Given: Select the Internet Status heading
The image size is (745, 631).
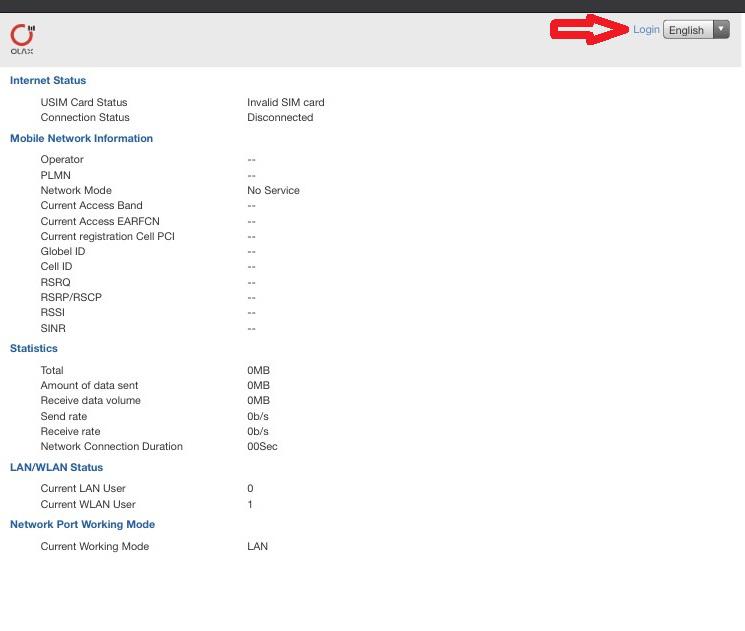Looking at the screenshot, I should 48,80.
